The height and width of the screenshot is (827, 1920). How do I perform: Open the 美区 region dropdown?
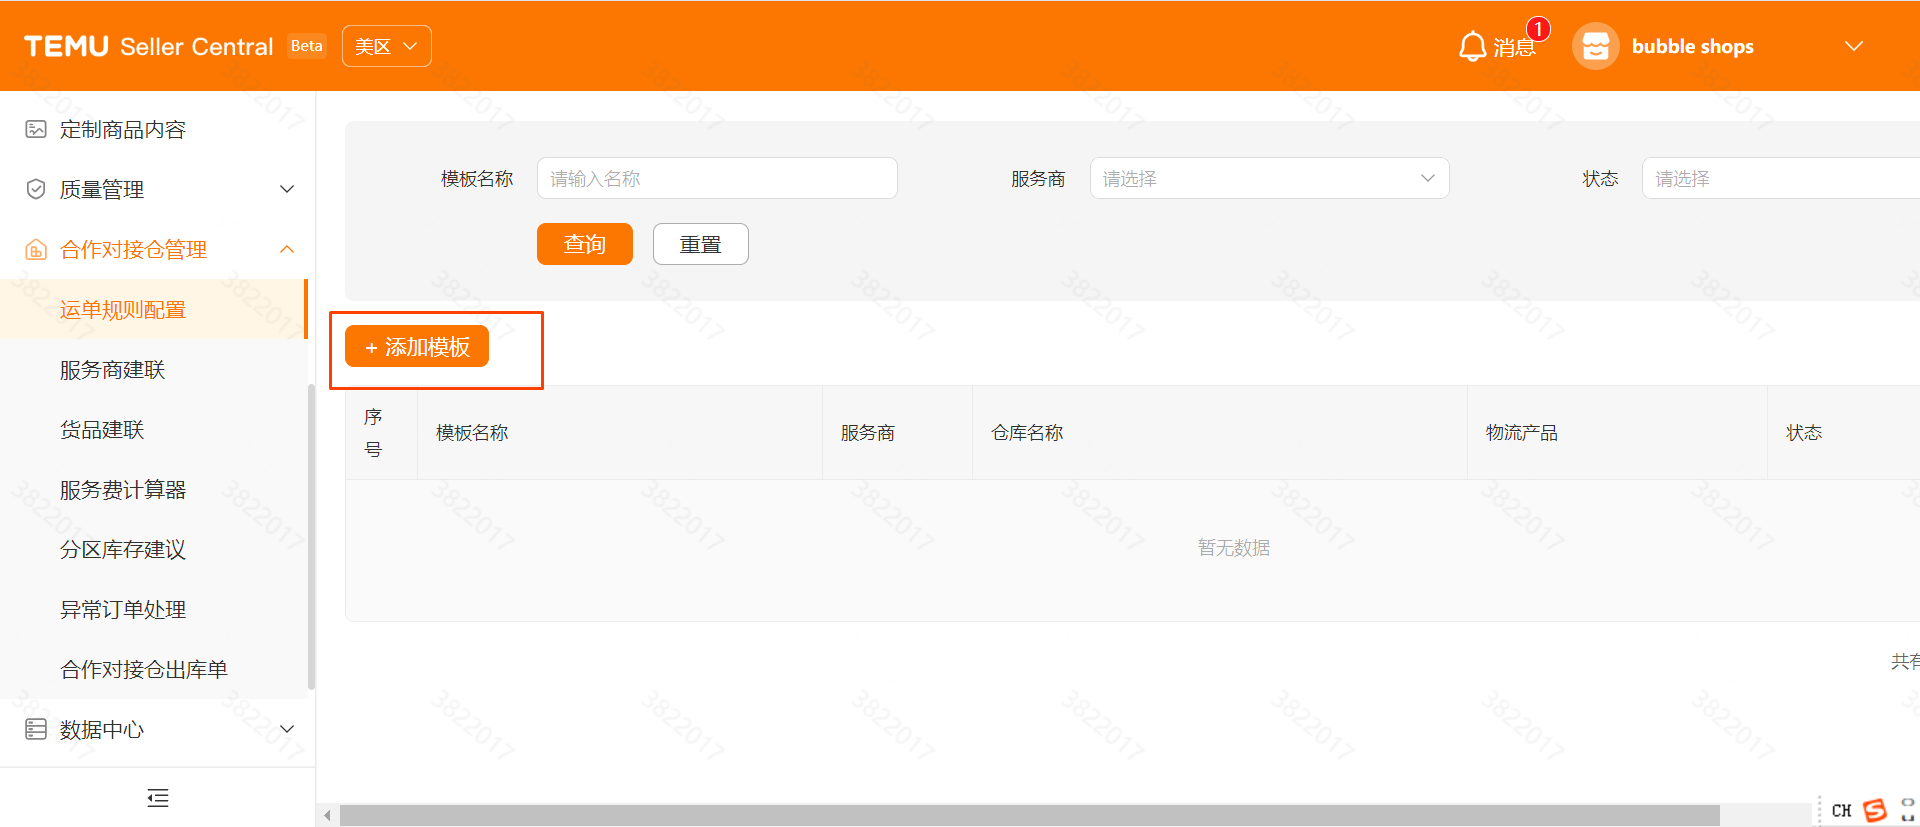click(x=386, y=47)
